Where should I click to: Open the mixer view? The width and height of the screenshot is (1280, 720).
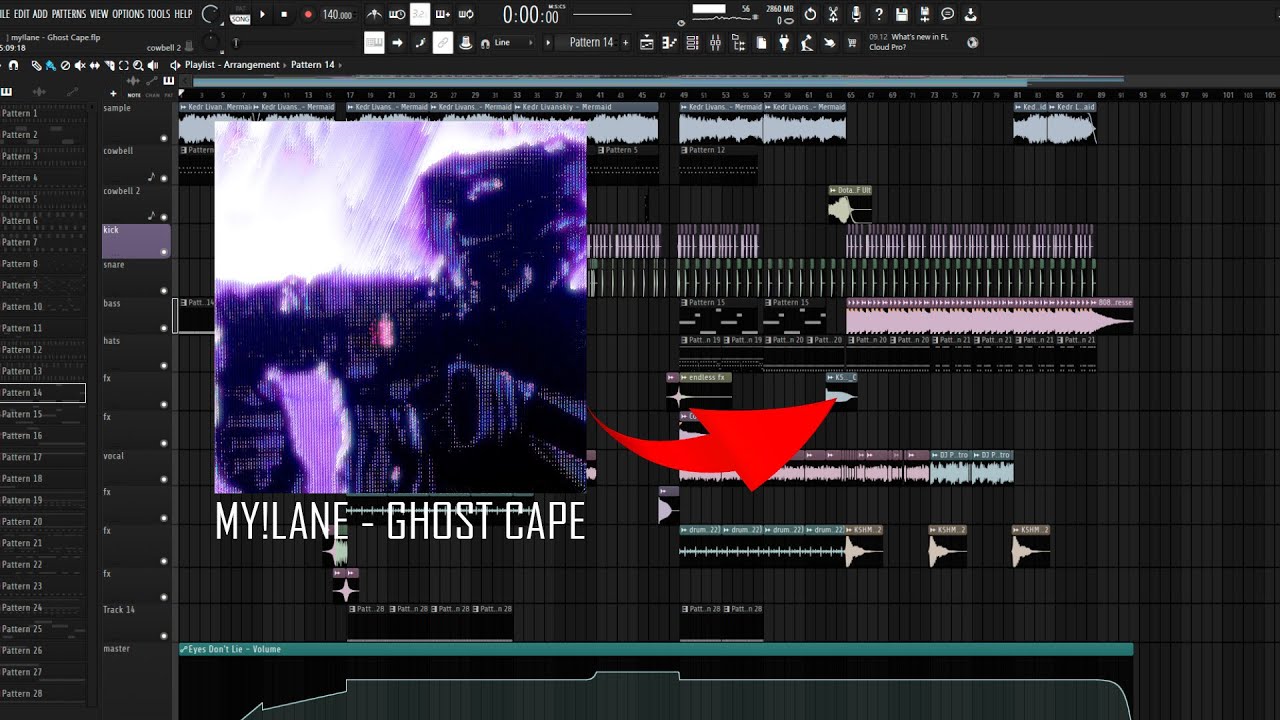(715, 43)
